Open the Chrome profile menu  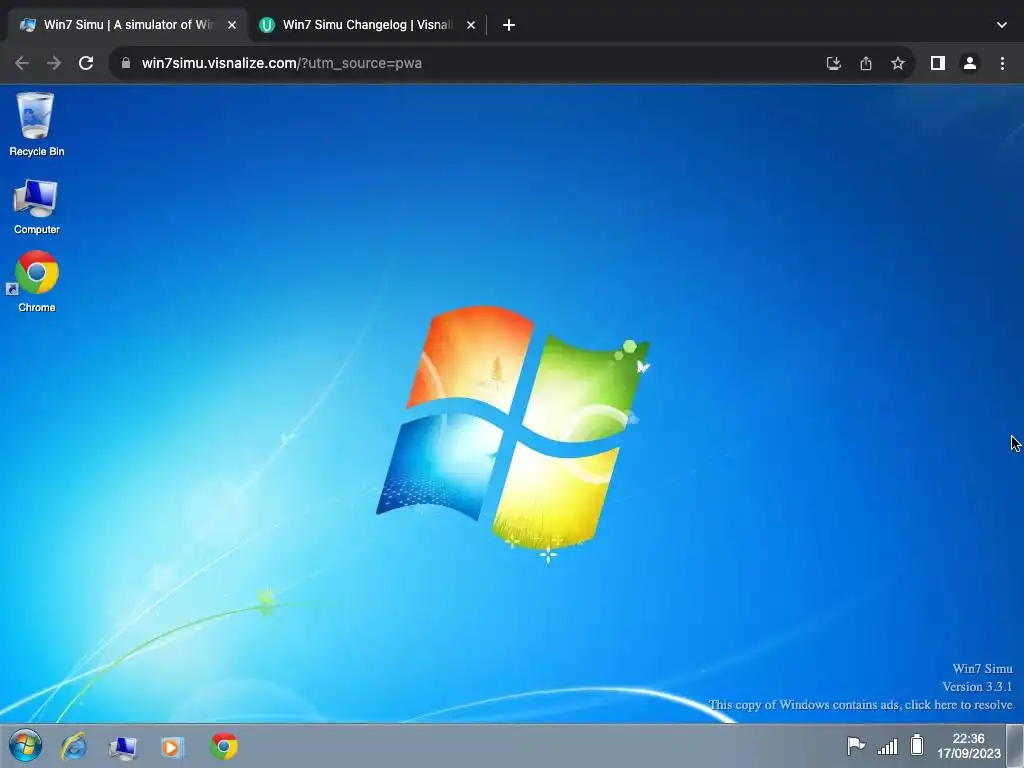coord(970,63)
